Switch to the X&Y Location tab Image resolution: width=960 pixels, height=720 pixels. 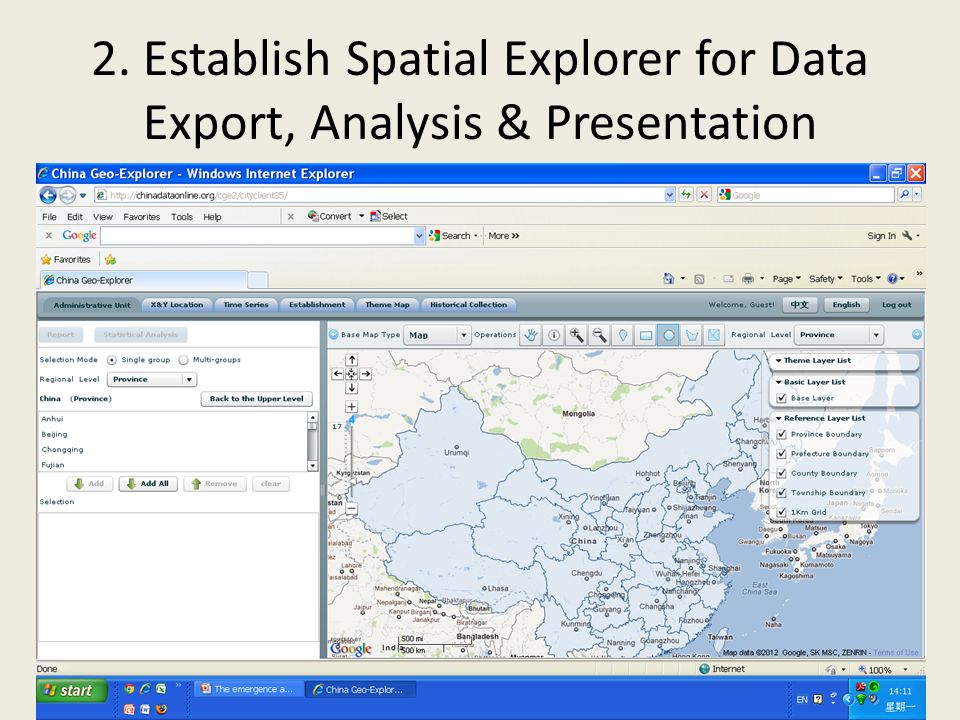(x=177, y=304)
